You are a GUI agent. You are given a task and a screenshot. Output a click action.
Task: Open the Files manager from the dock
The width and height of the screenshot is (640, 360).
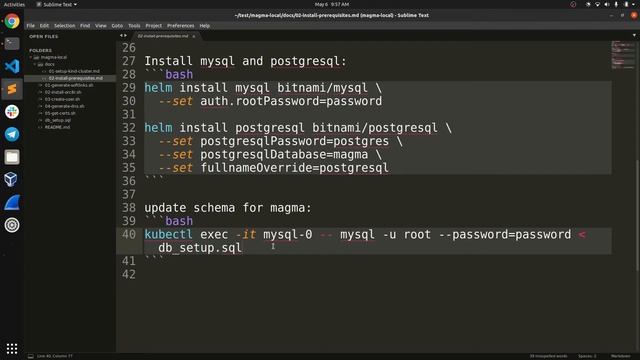pyautogui.click(x=12, y=157)
